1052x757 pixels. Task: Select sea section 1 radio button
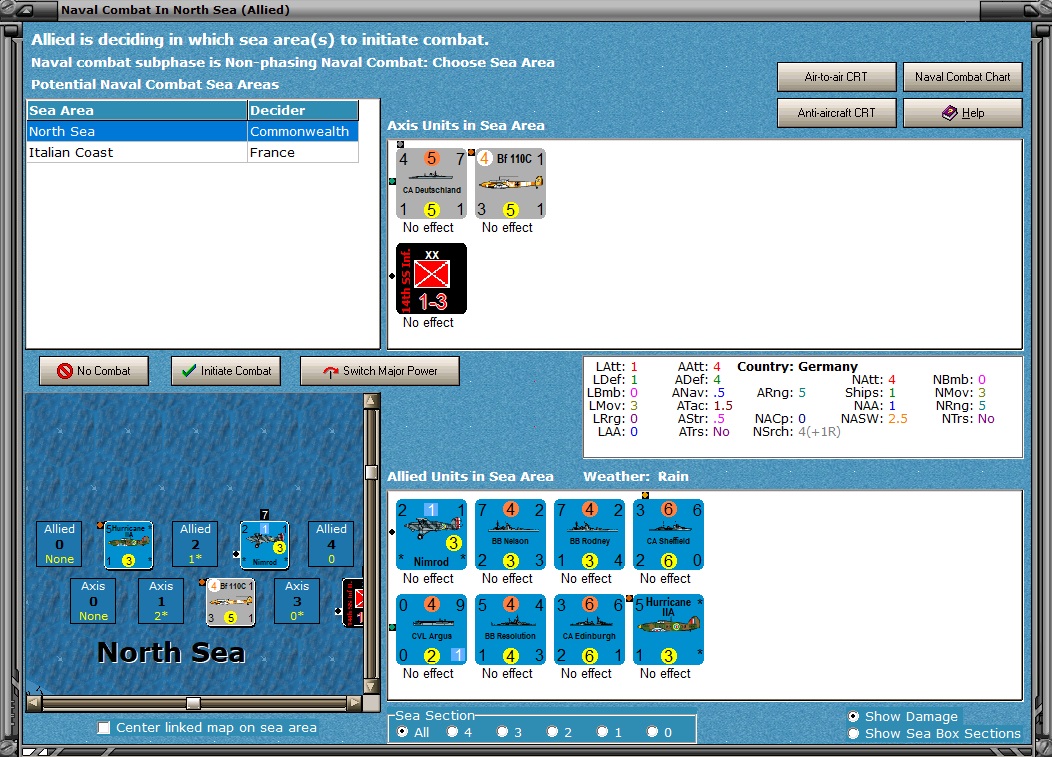pyautogui.click(x=602, y=731)
